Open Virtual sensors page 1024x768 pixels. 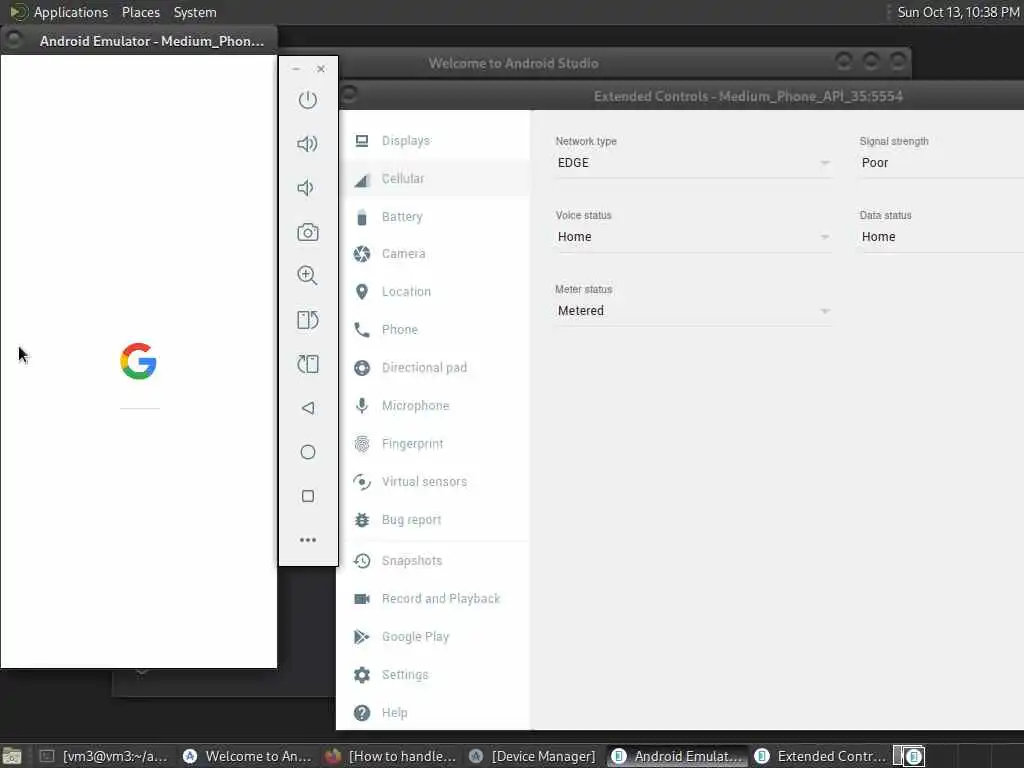434,481
